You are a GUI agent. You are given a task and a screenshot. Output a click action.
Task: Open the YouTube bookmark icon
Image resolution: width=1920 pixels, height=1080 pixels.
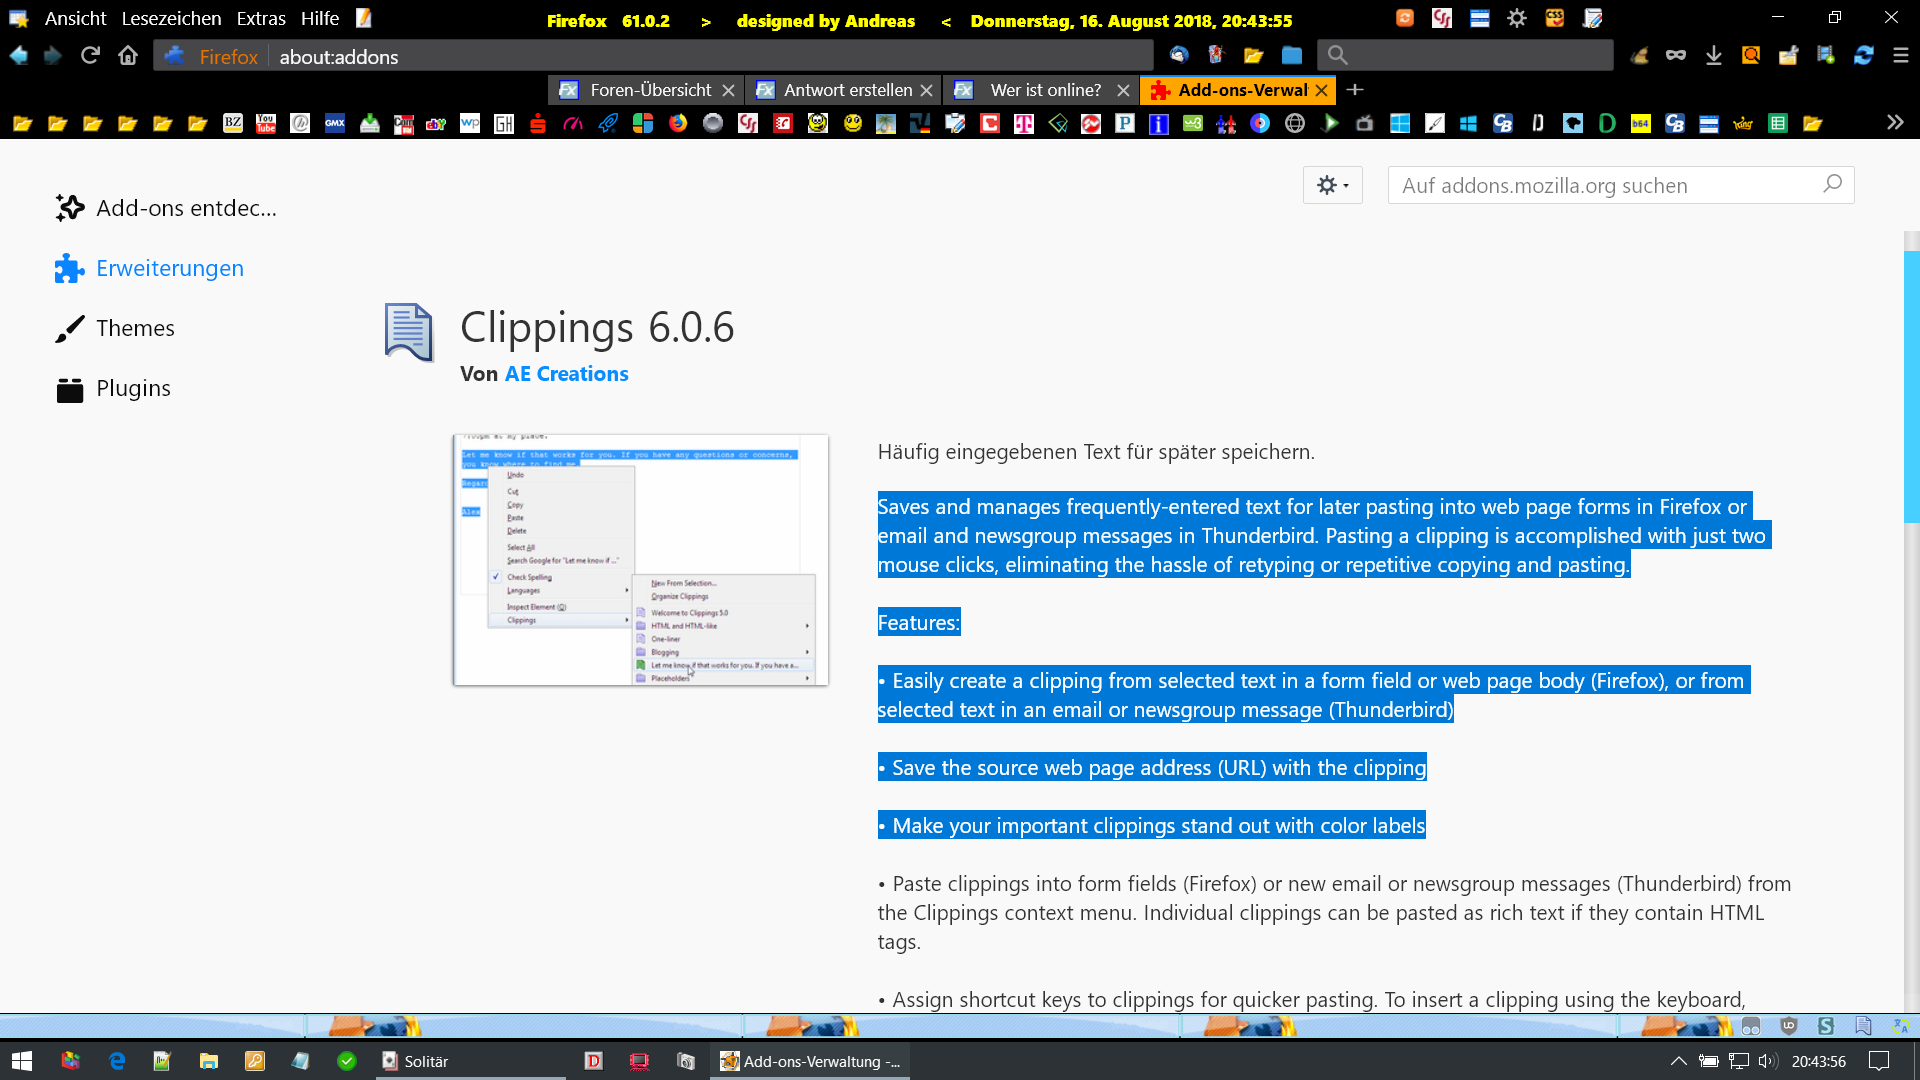[x=266, y=124]
